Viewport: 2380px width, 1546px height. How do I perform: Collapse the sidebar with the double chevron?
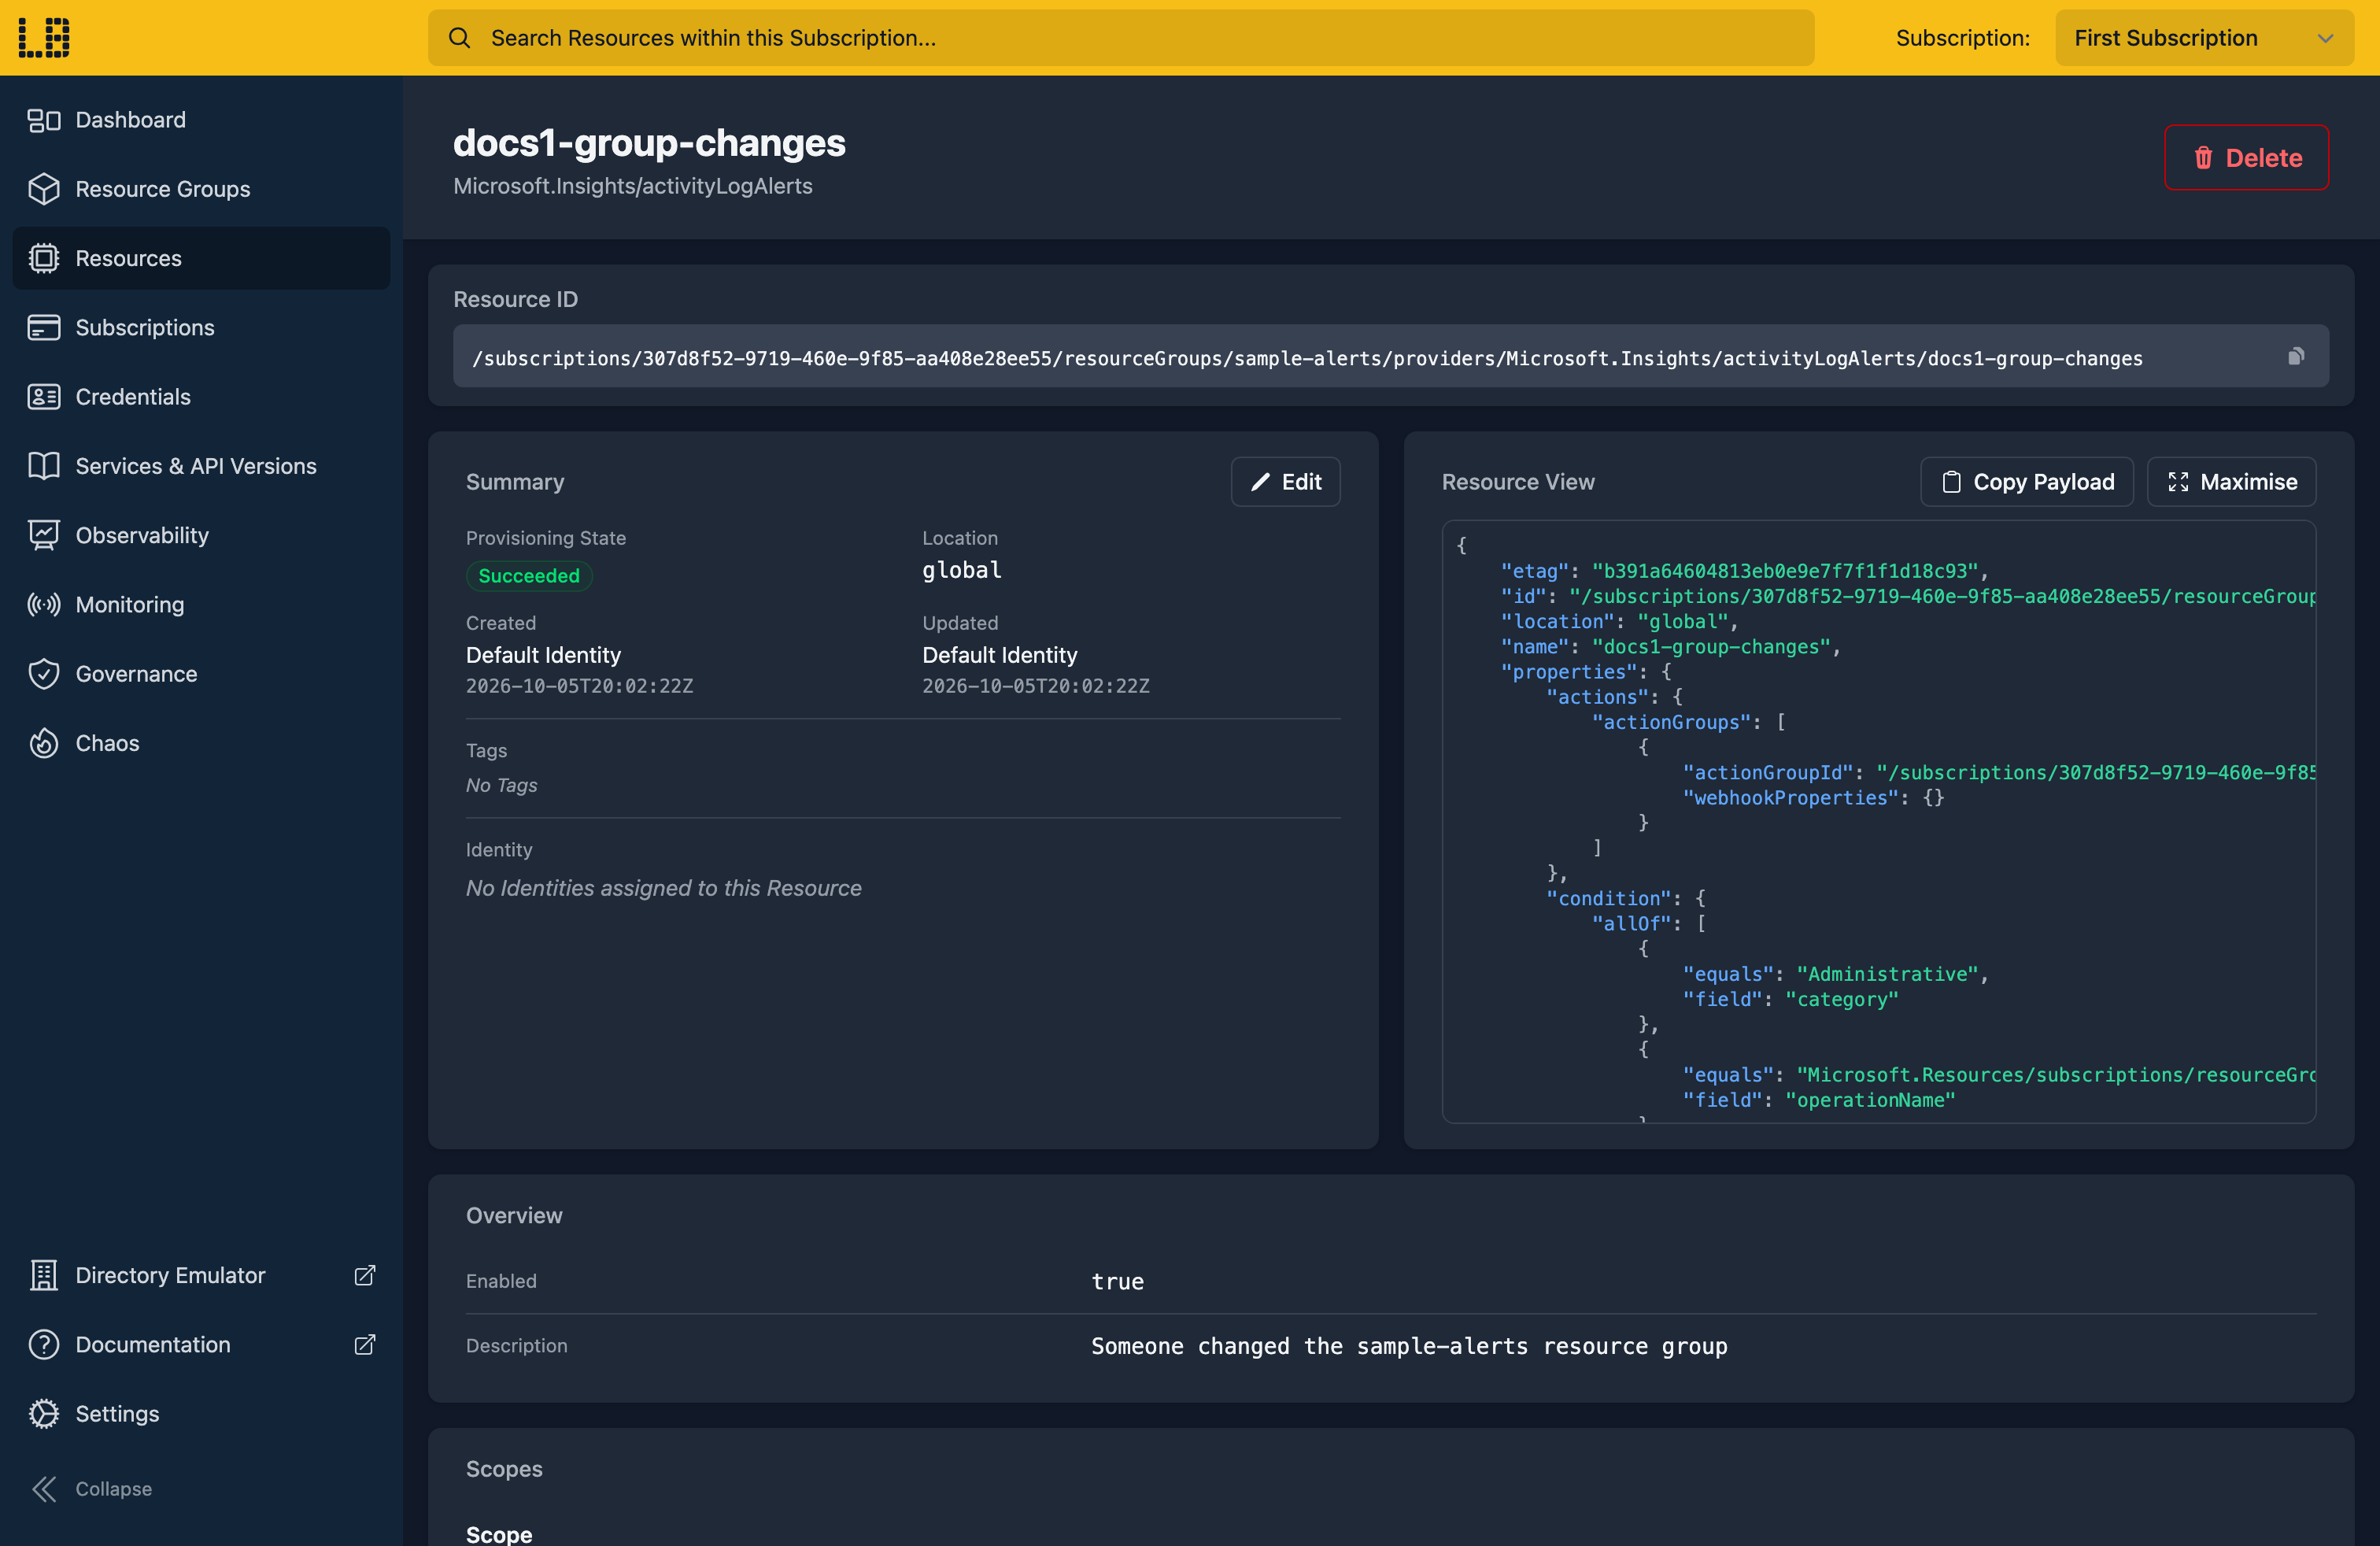(x=44, y=1489)
